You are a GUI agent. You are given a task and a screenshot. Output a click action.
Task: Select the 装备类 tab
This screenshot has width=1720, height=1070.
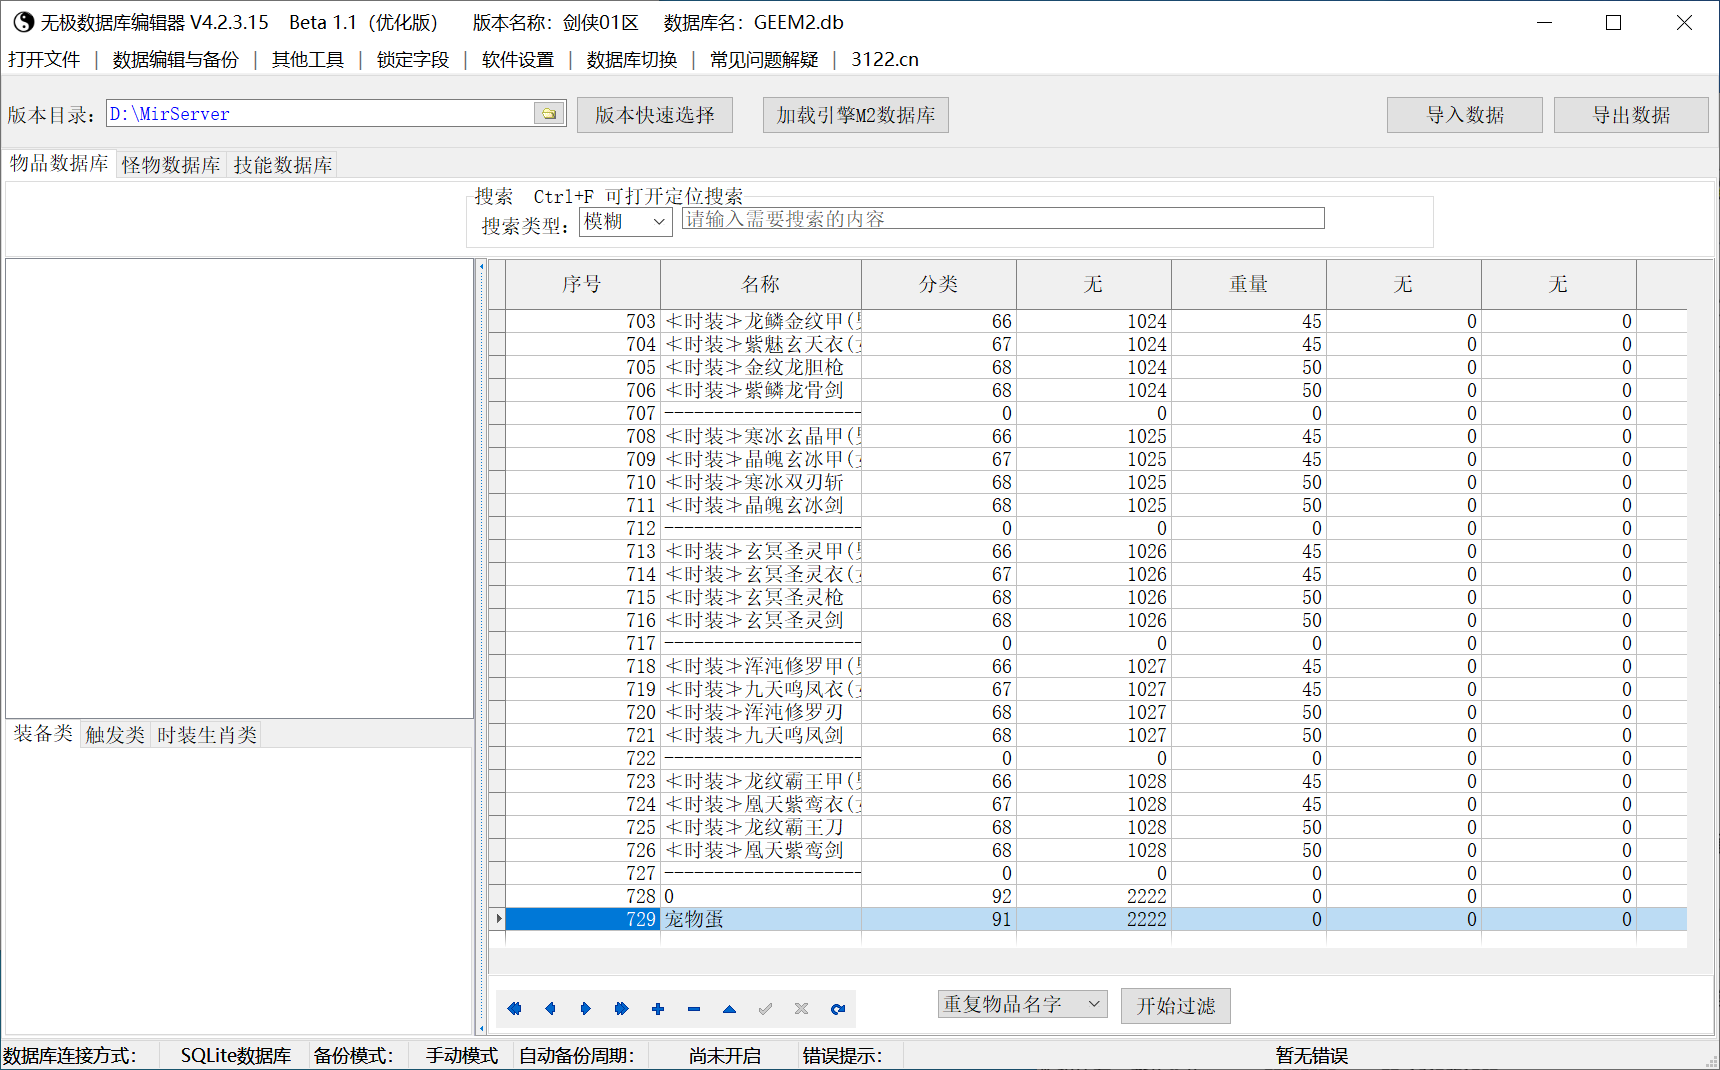coord(43,733)
